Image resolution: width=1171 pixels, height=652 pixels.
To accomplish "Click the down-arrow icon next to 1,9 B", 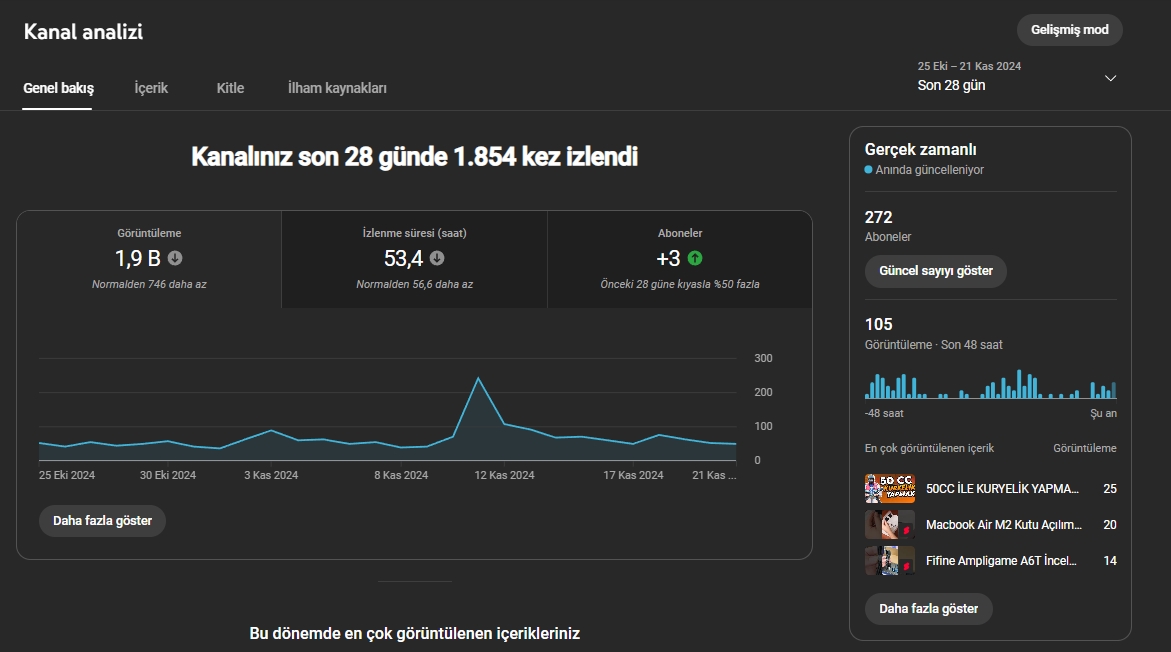I will 175,258.
